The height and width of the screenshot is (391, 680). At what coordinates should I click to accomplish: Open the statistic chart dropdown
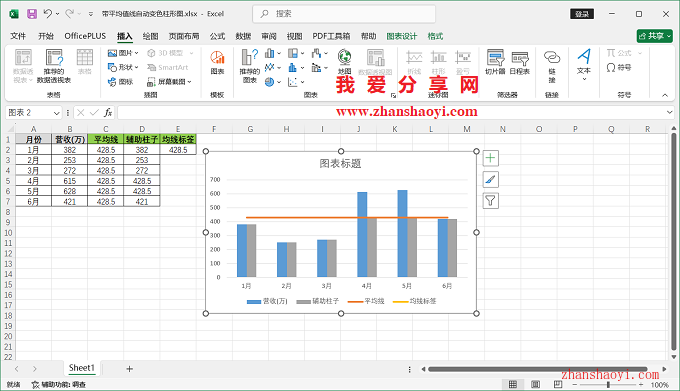(302, 68)
